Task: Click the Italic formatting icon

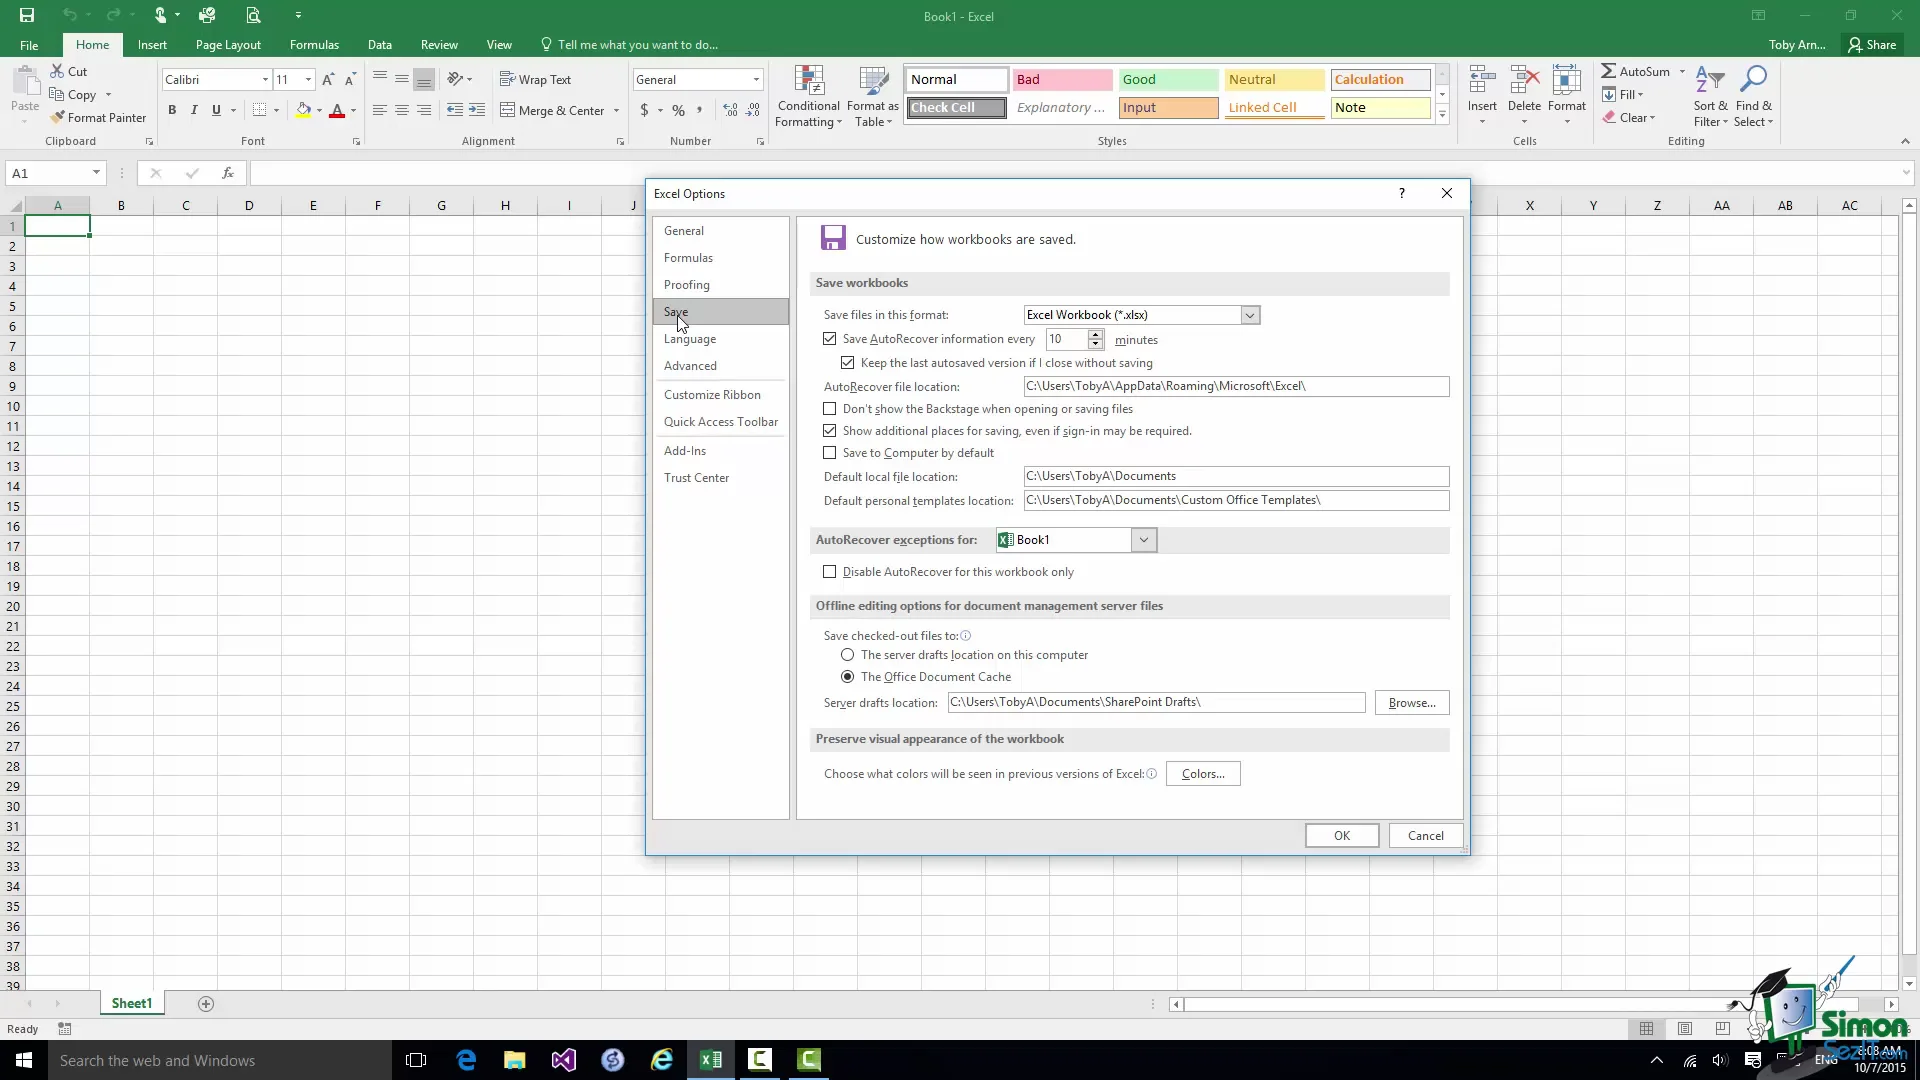Action: (194, 110)
